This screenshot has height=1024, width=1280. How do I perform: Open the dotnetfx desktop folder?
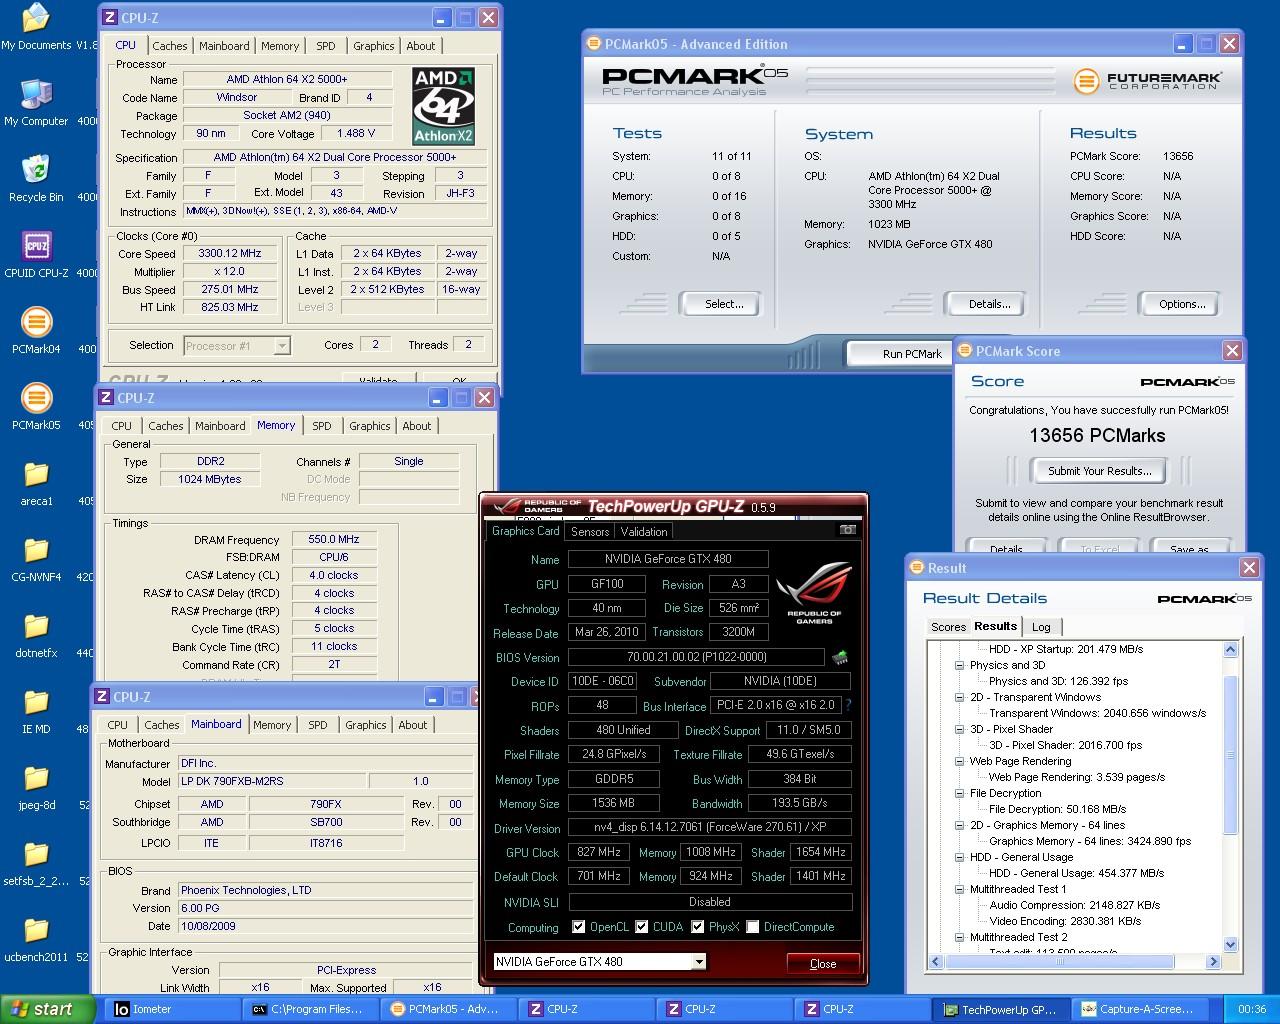pos(36,635)
